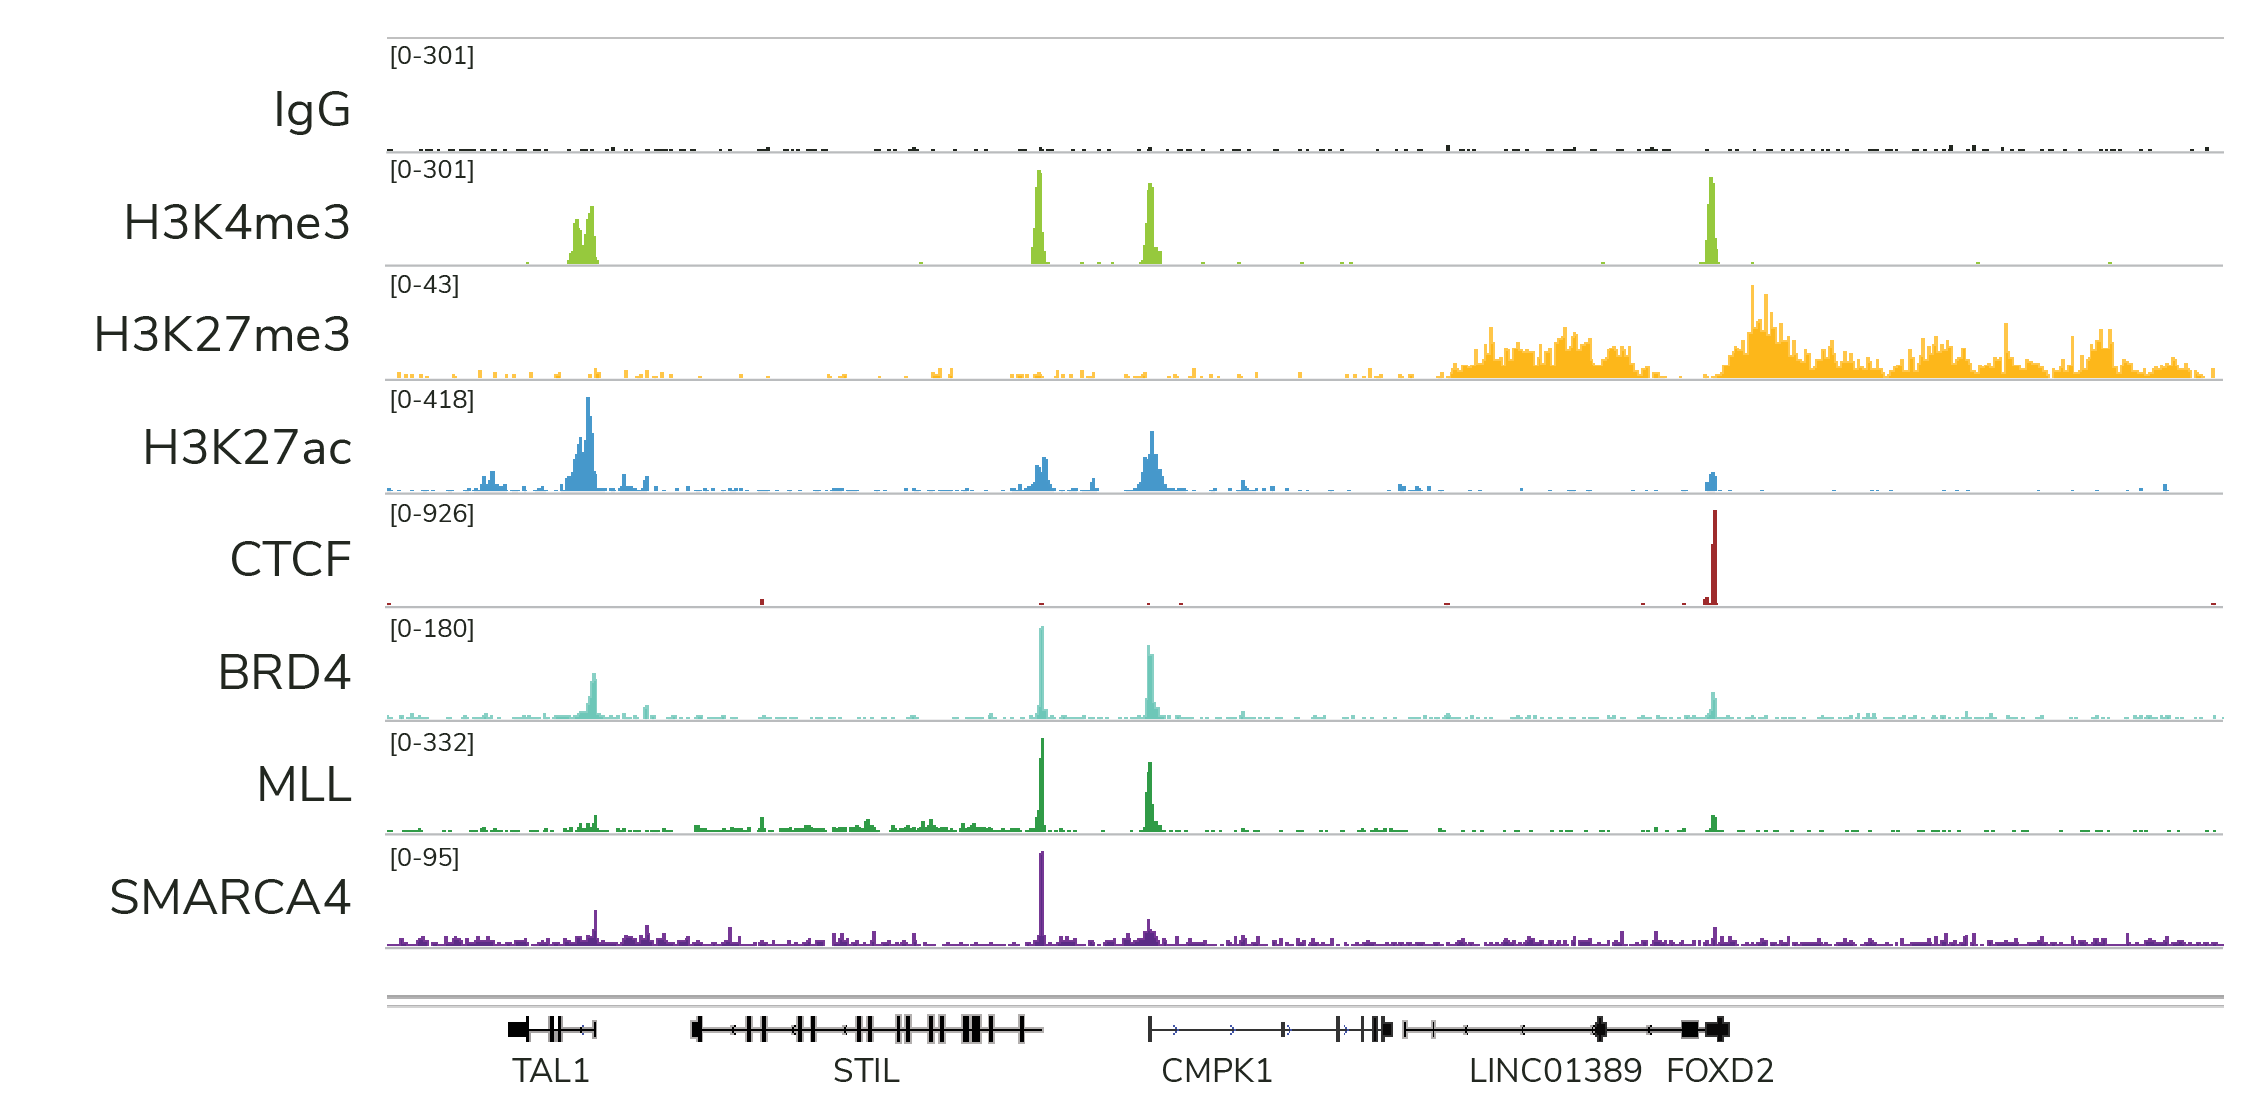Screen dimensions: 2266x1107
Task: Select the IgG track label
Action: (313, 109)
